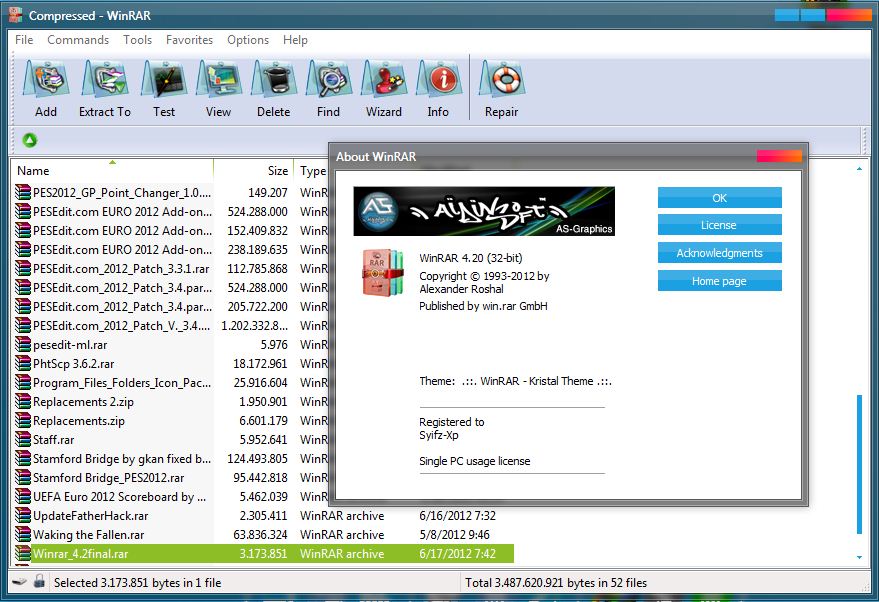Screen dimensions: 879x602
Task: Click the Test archive icon
Action: (164, 79)
